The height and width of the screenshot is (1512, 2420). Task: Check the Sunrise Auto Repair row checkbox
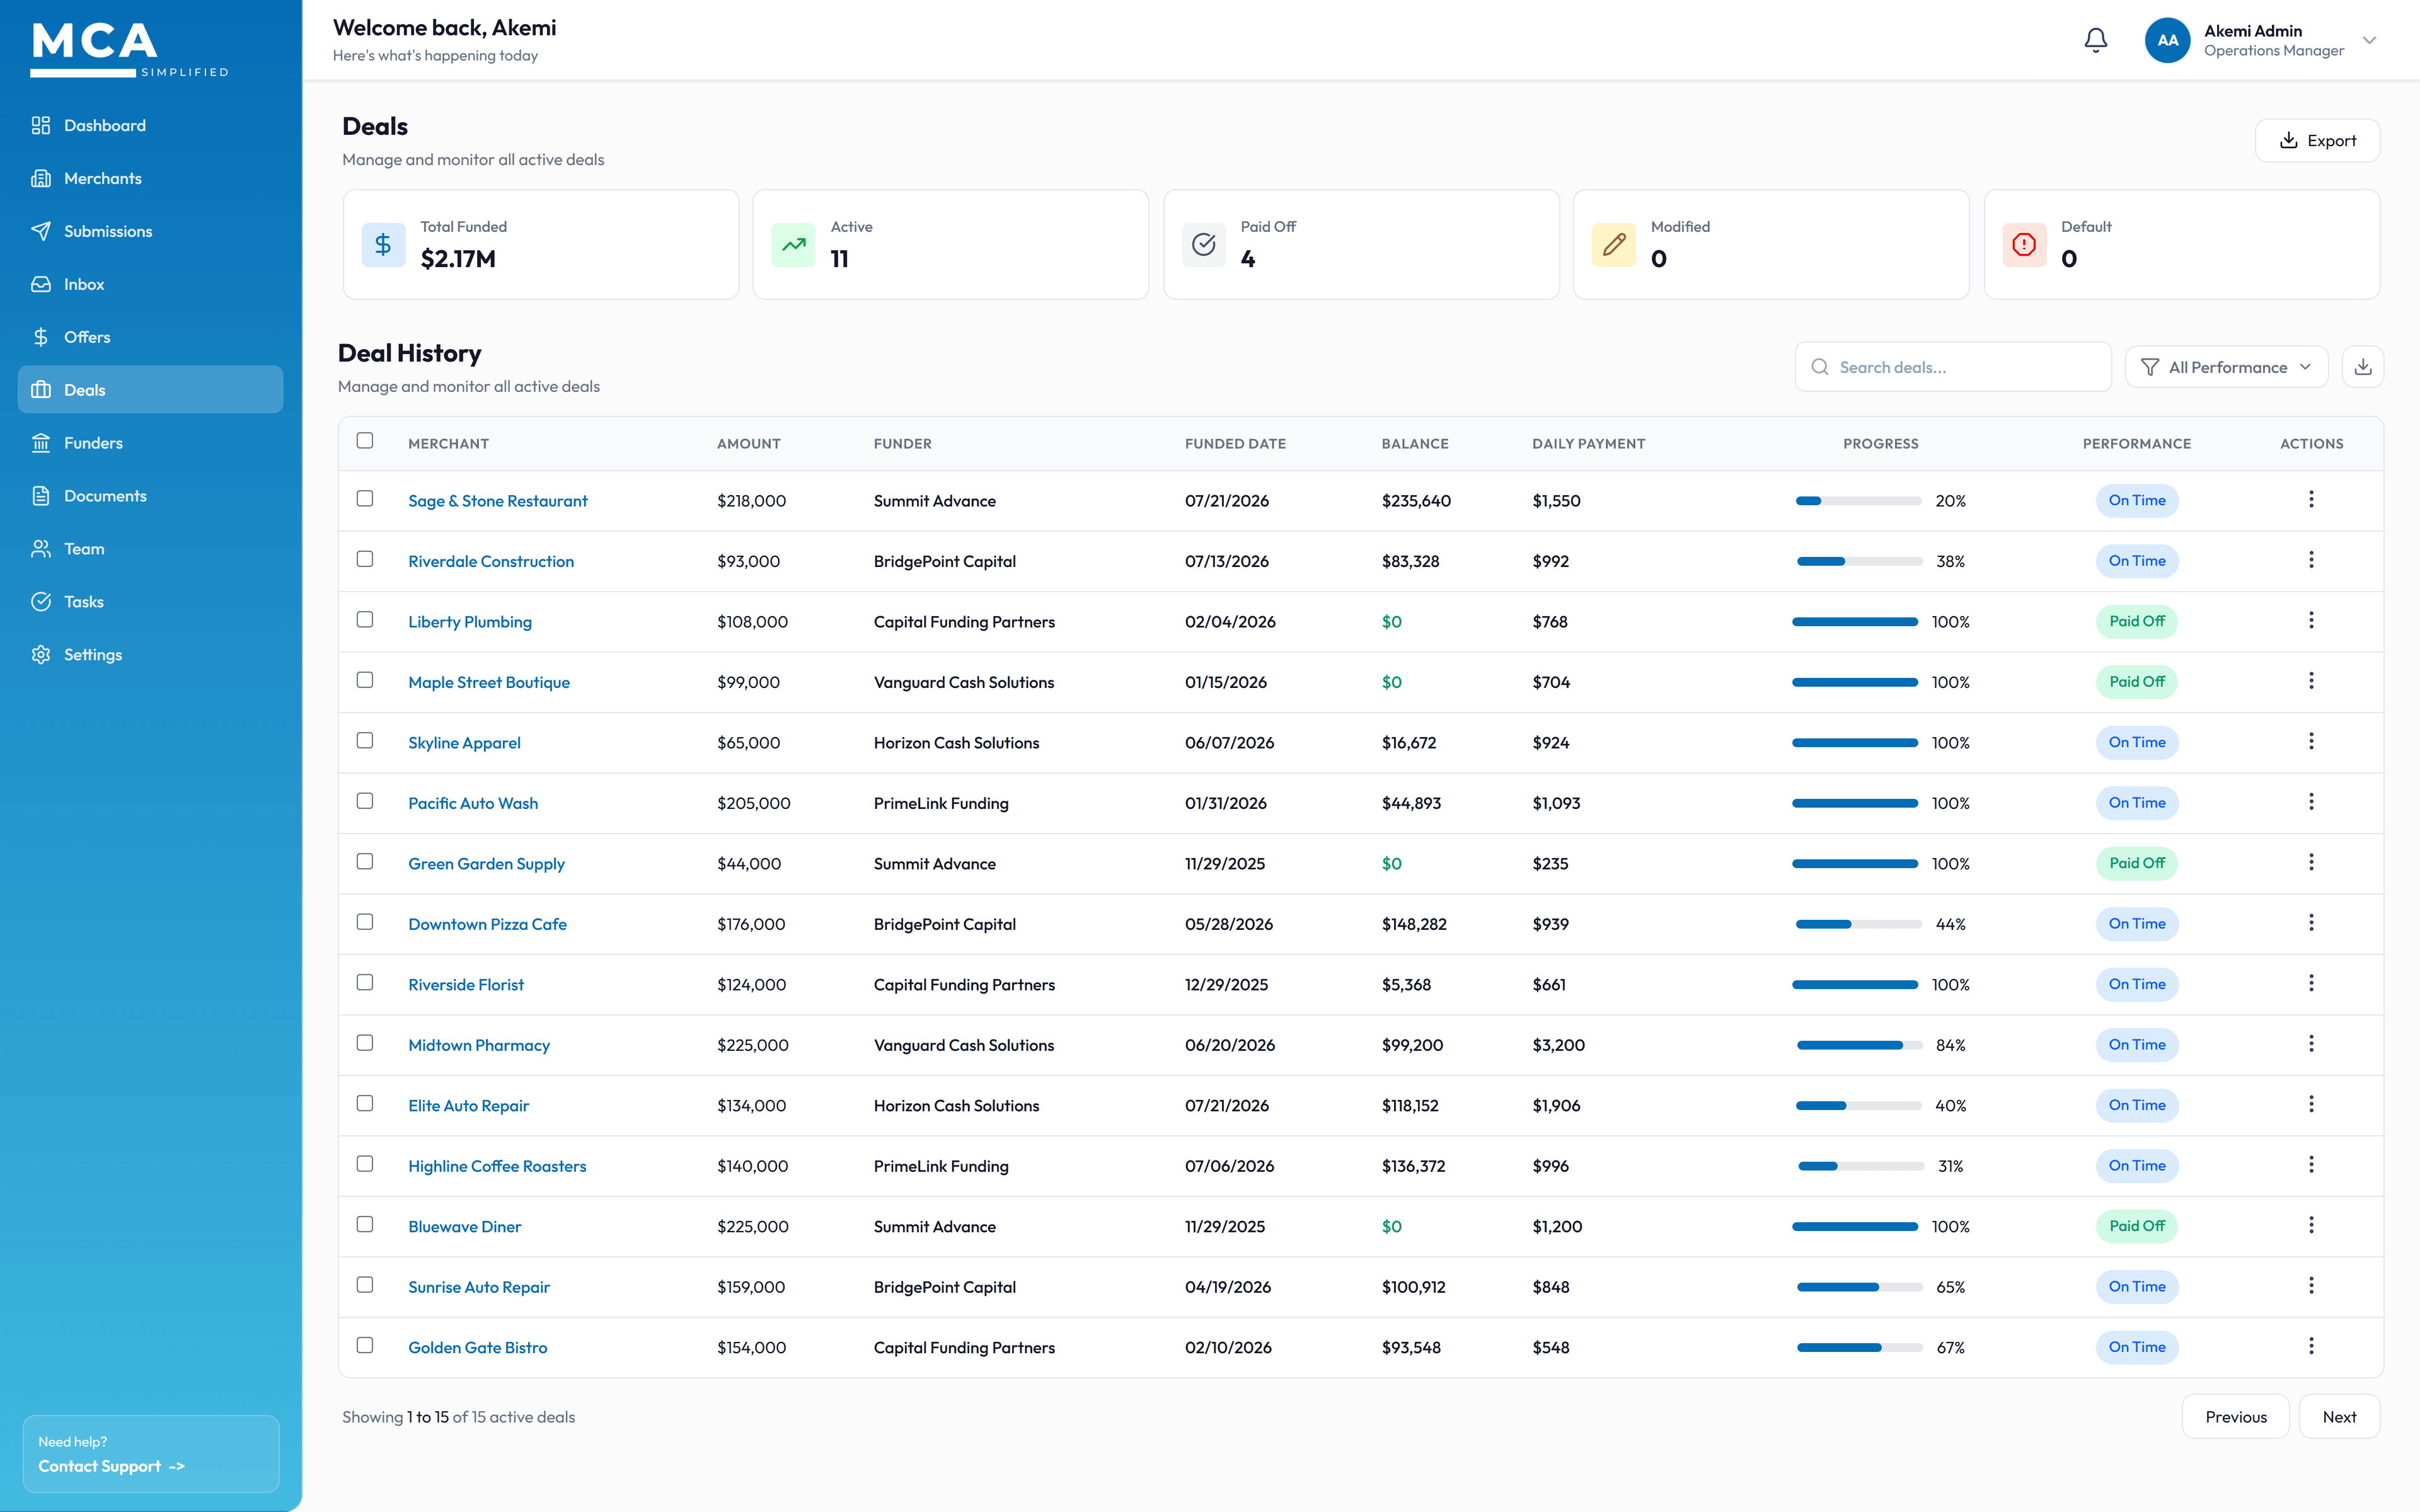(x=365, y=1284)
